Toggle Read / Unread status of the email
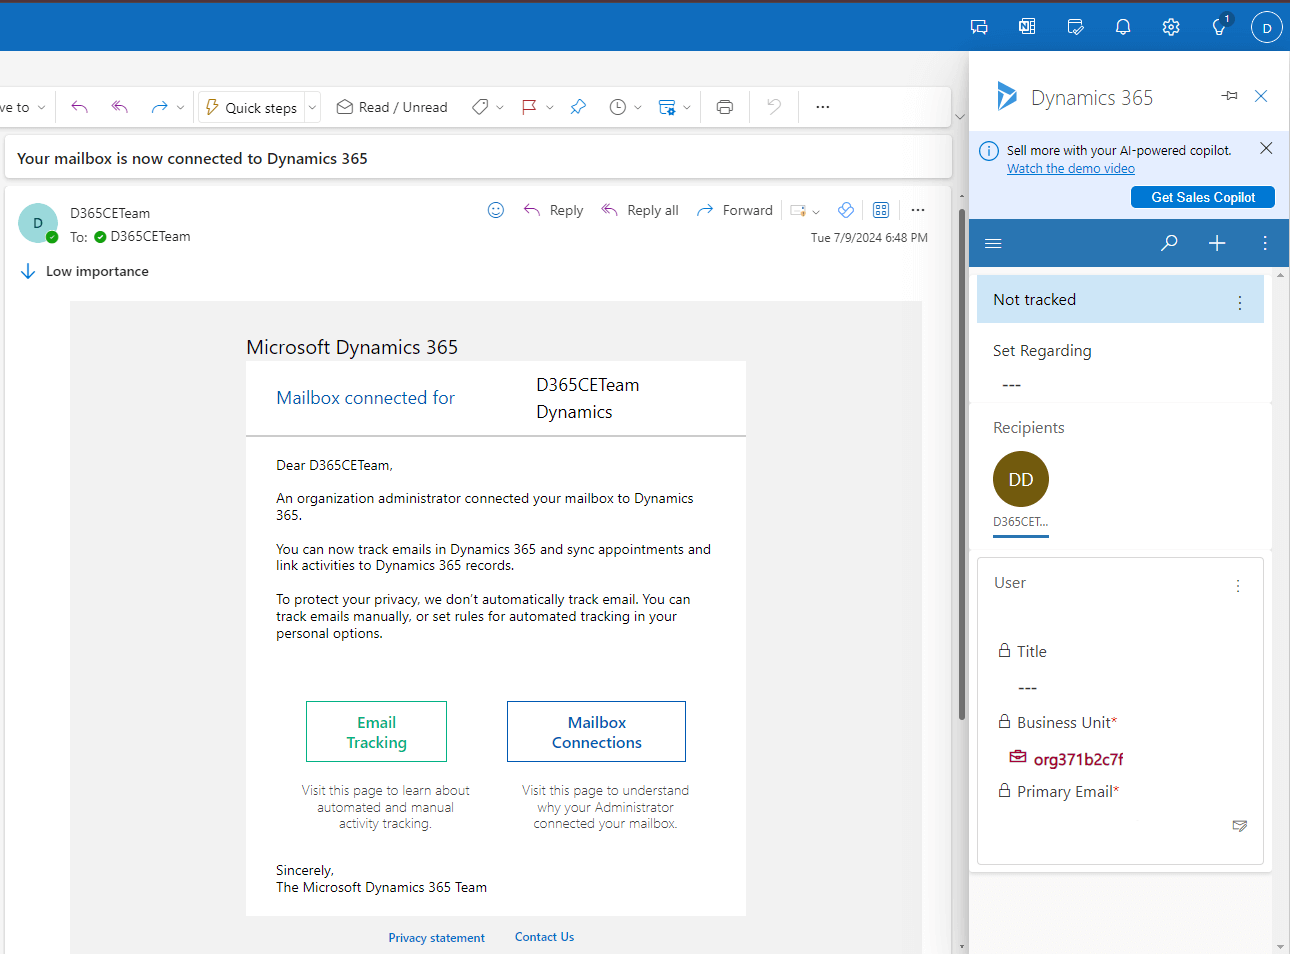Screen dimensions: 1290x954 click(392, 107)
